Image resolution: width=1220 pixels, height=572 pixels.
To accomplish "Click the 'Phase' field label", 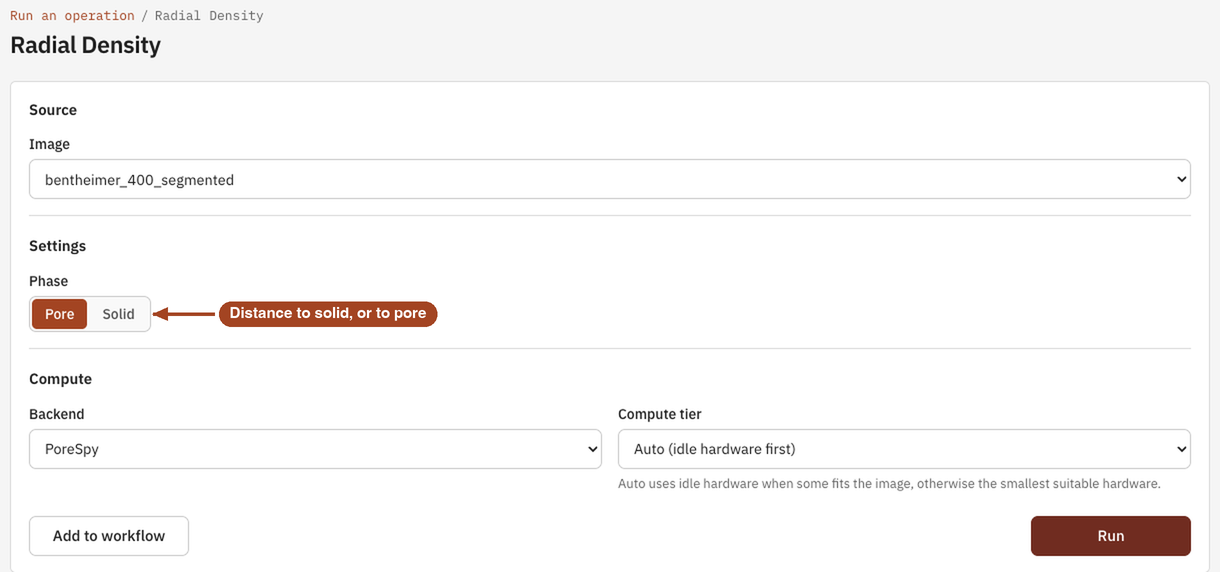I will pyautogui.click(x=48, y=281).
